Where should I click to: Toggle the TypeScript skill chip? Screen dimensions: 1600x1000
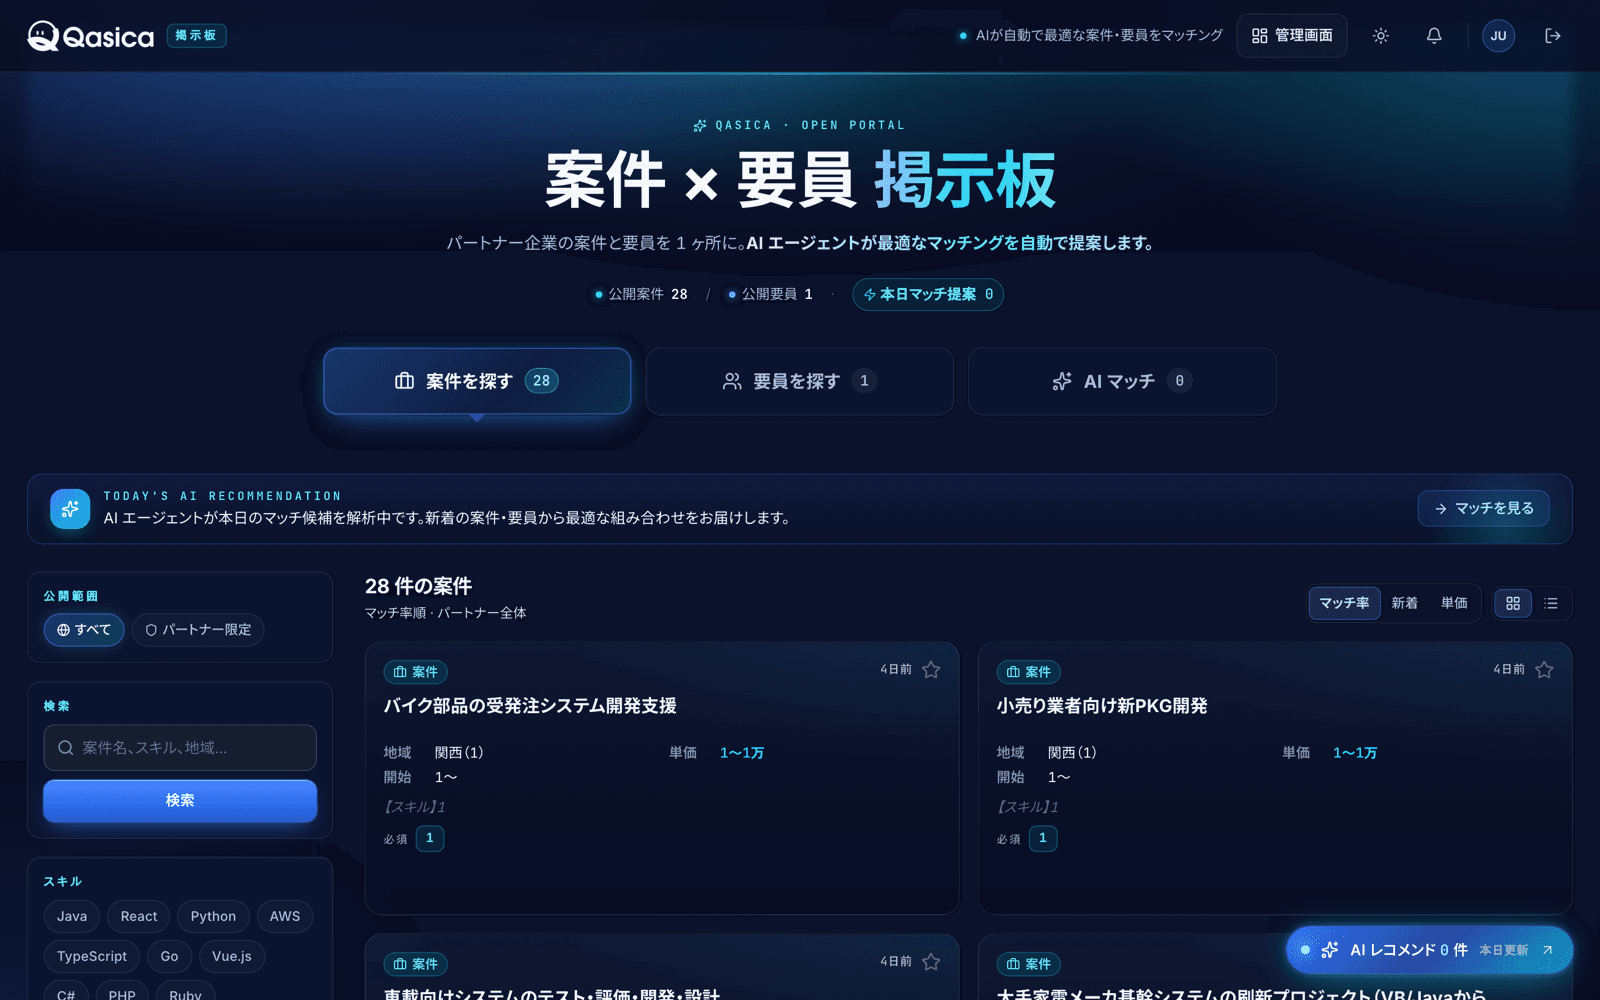tap(92, 956)
